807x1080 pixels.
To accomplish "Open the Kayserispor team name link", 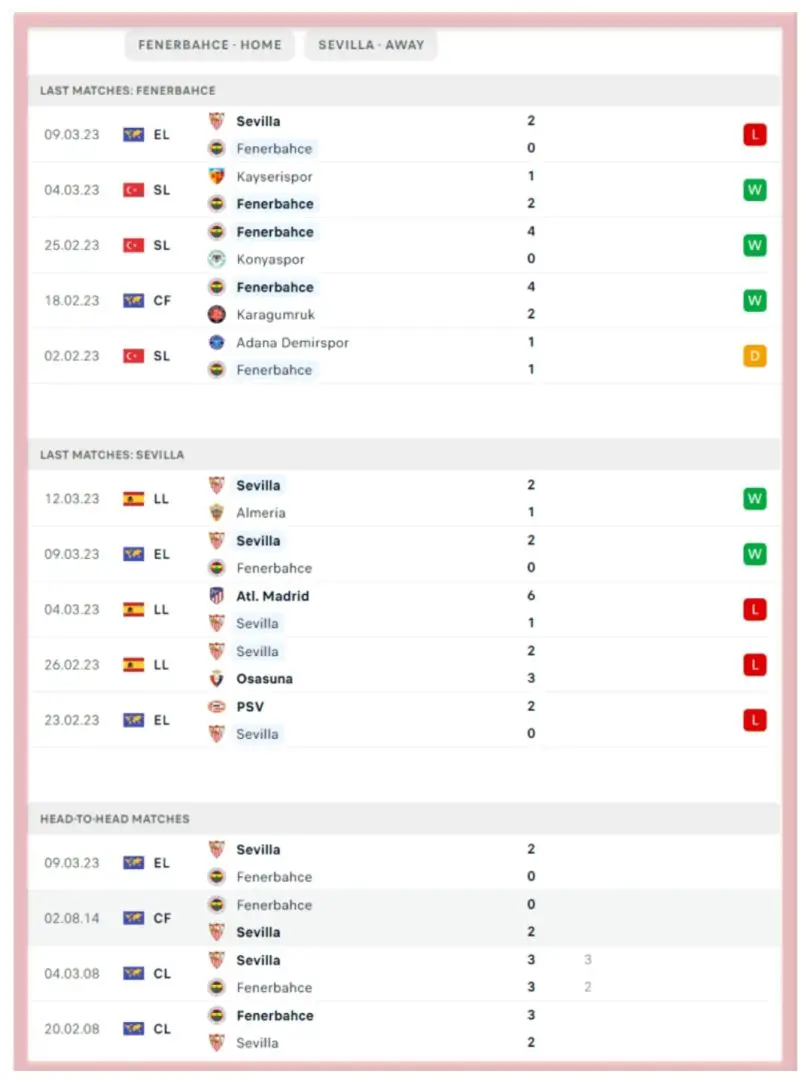I will 274,176.
